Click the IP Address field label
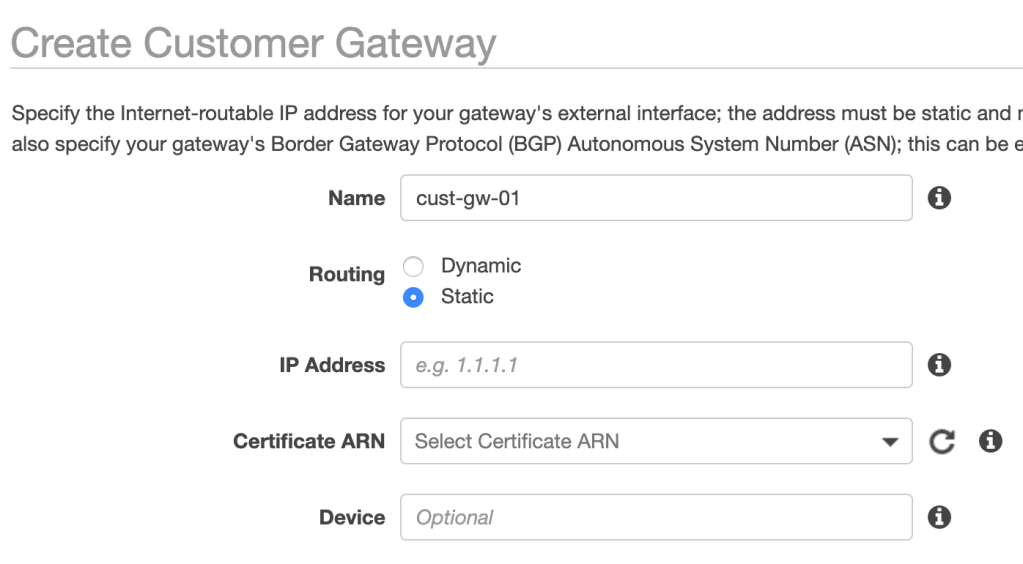1023x564 pixels. tap(331, 365)
